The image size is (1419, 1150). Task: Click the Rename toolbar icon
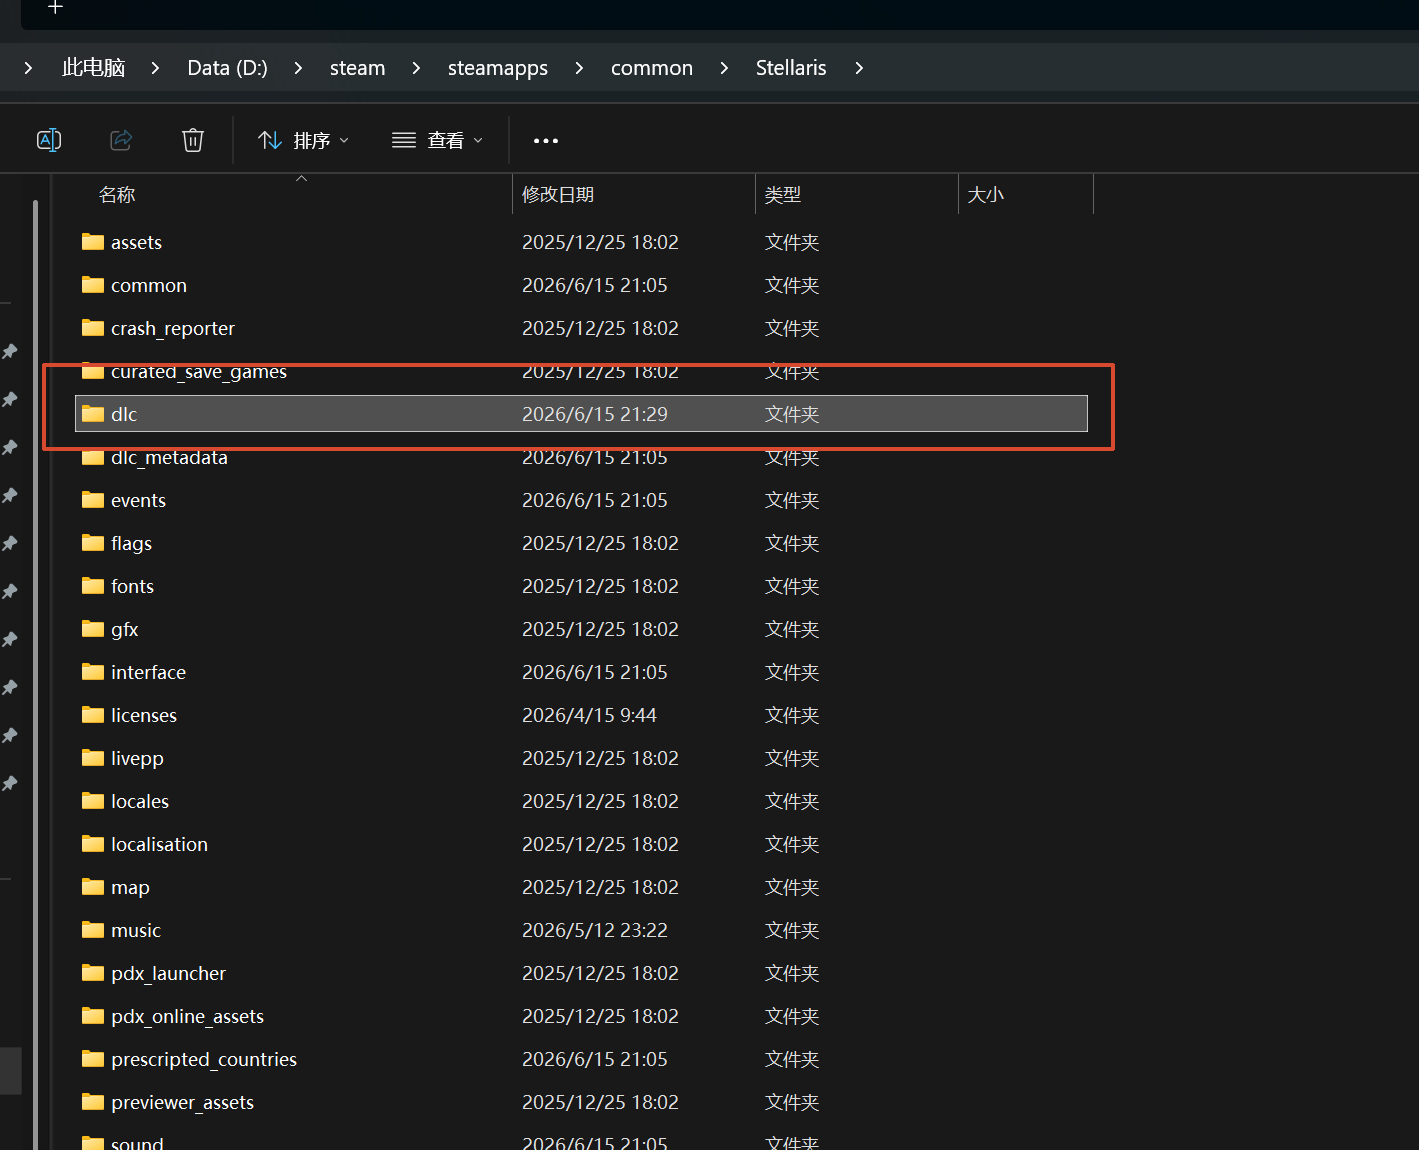[49, 140]
